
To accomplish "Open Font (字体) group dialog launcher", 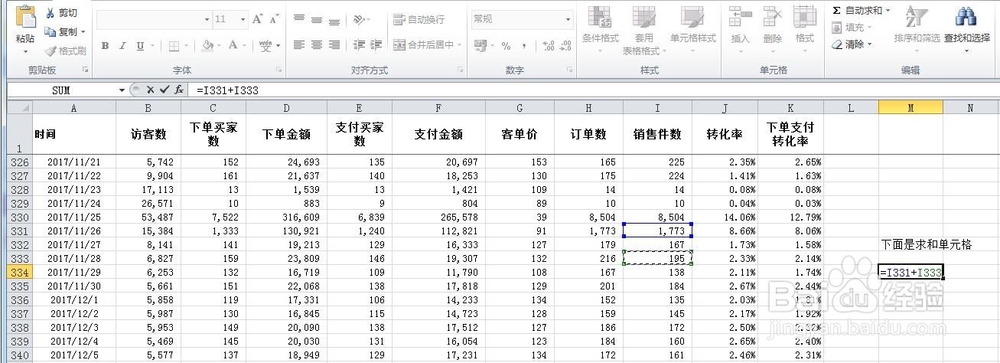I will coord(278,70).
